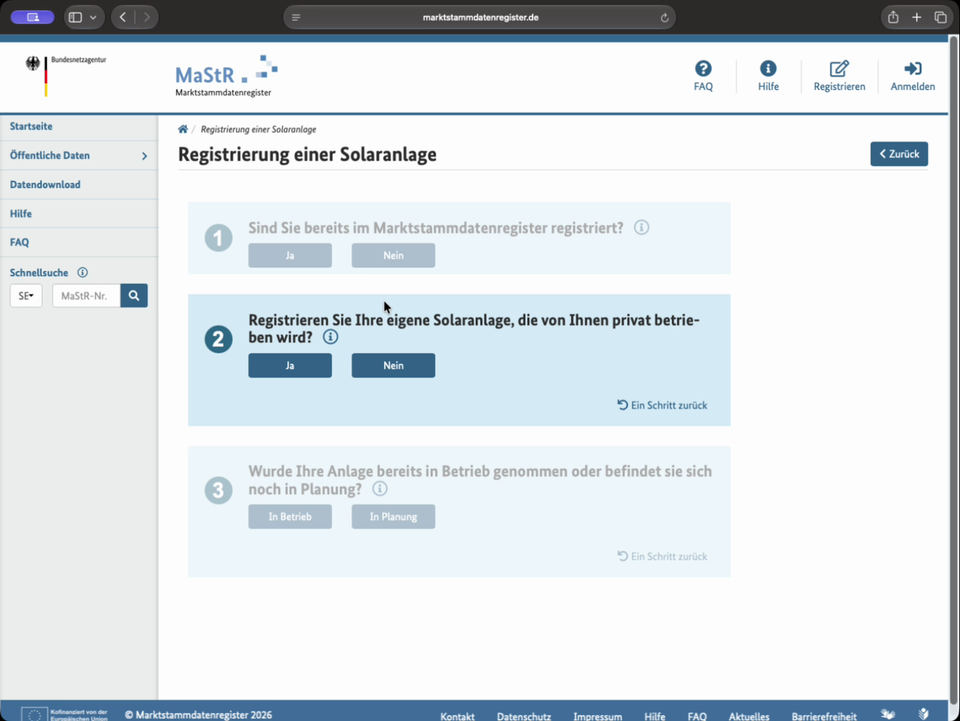
Task: Open the Hilfe info icon in header
Action: [768, 69]
